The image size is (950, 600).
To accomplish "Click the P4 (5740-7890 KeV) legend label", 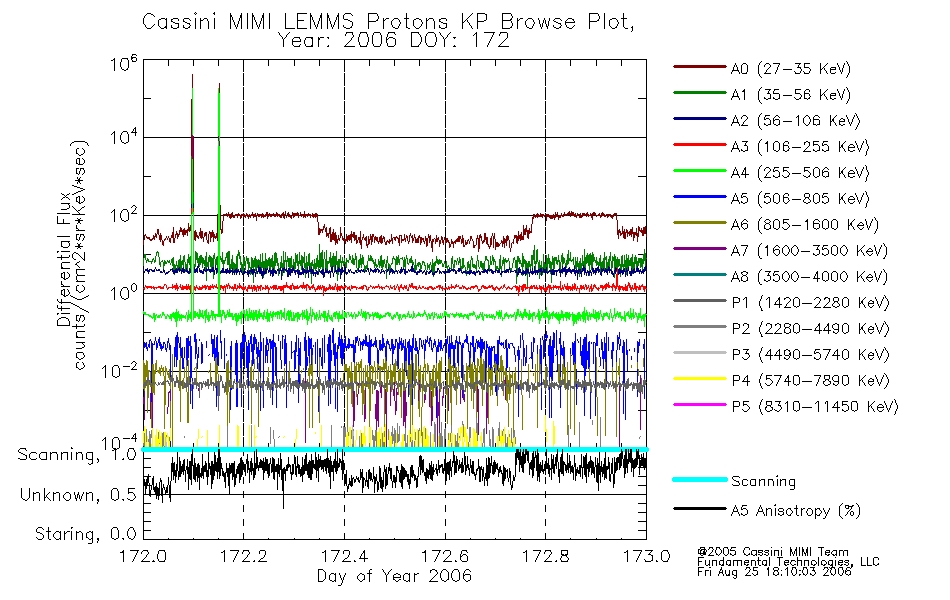I will tap(810, 381).
